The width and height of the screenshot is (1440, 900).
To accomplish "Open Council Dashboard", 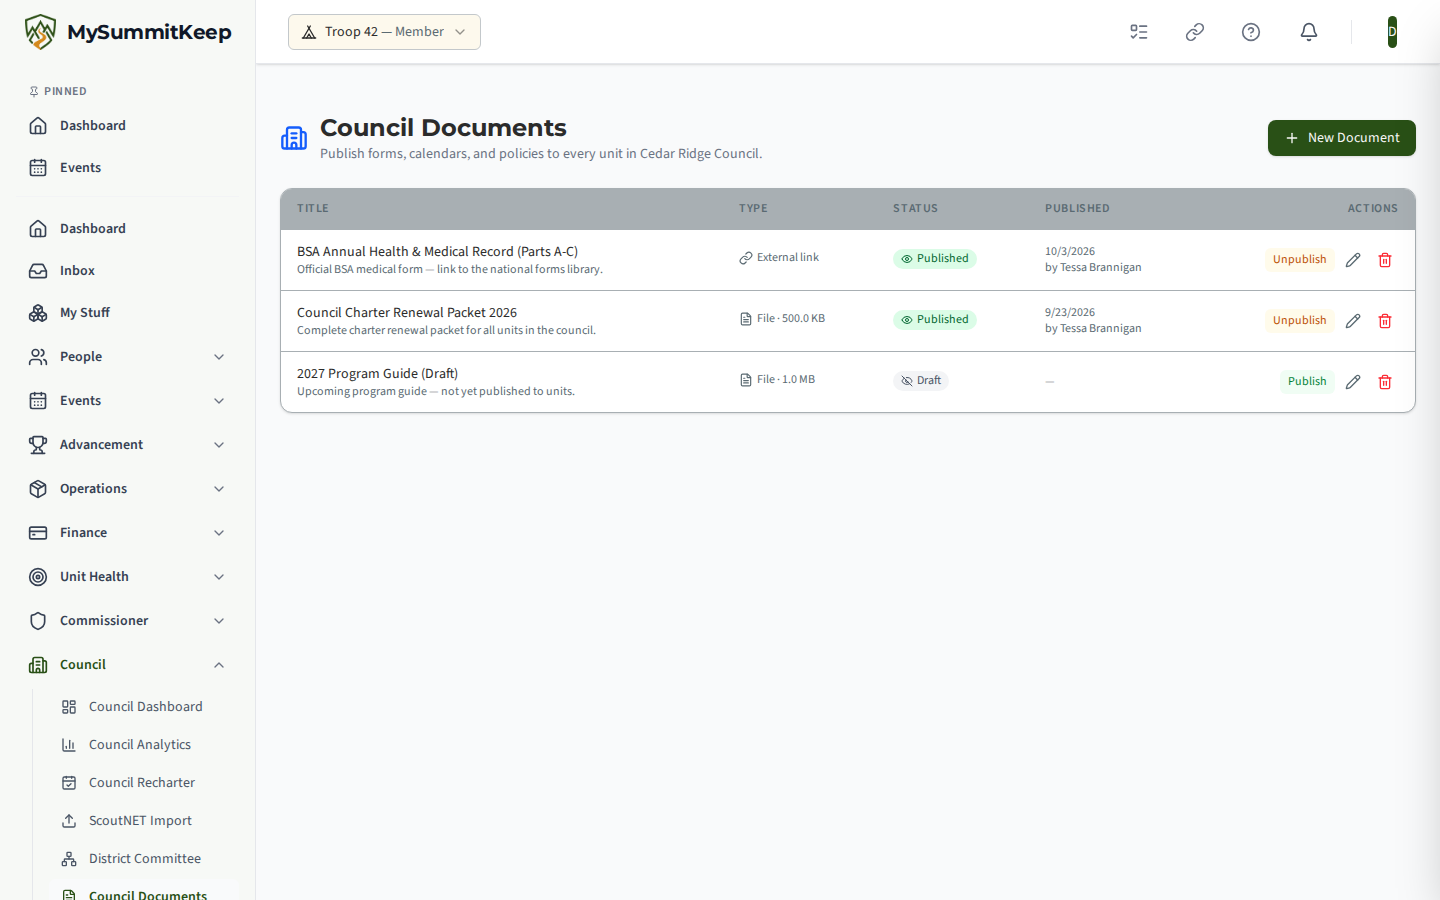I will pos(143,707).
